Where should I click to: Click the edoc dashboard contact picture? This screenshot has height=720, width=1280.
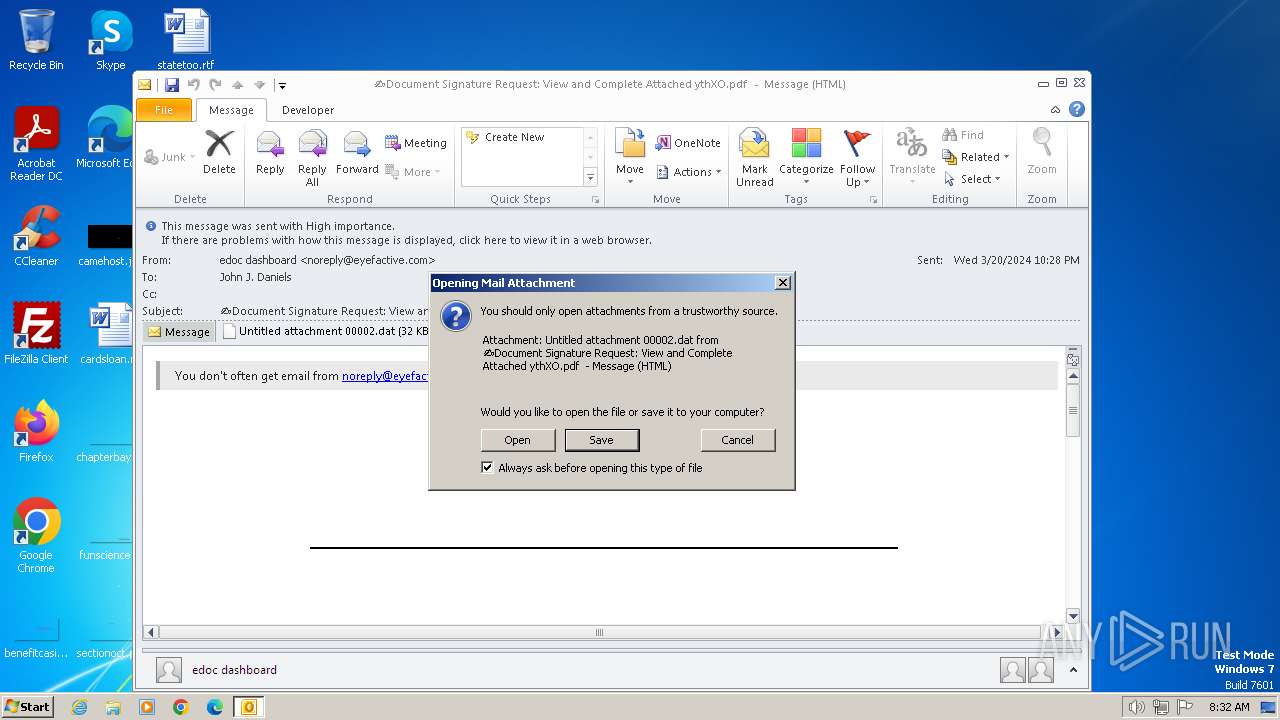(169, 670)
